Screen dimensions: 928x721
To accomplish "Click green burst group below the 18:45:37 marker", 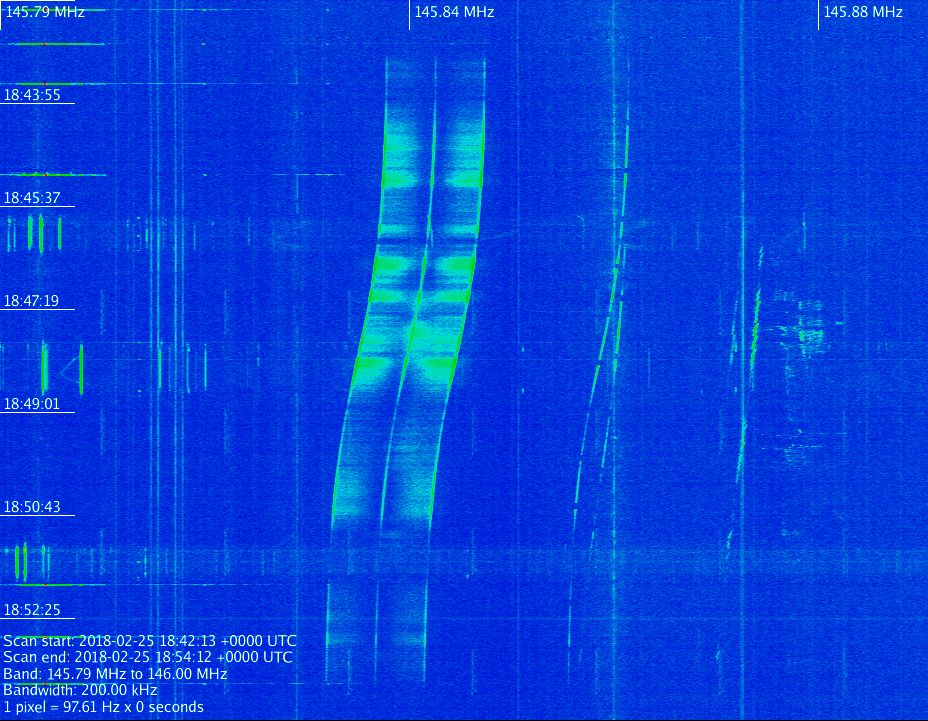I will point(35,233).
